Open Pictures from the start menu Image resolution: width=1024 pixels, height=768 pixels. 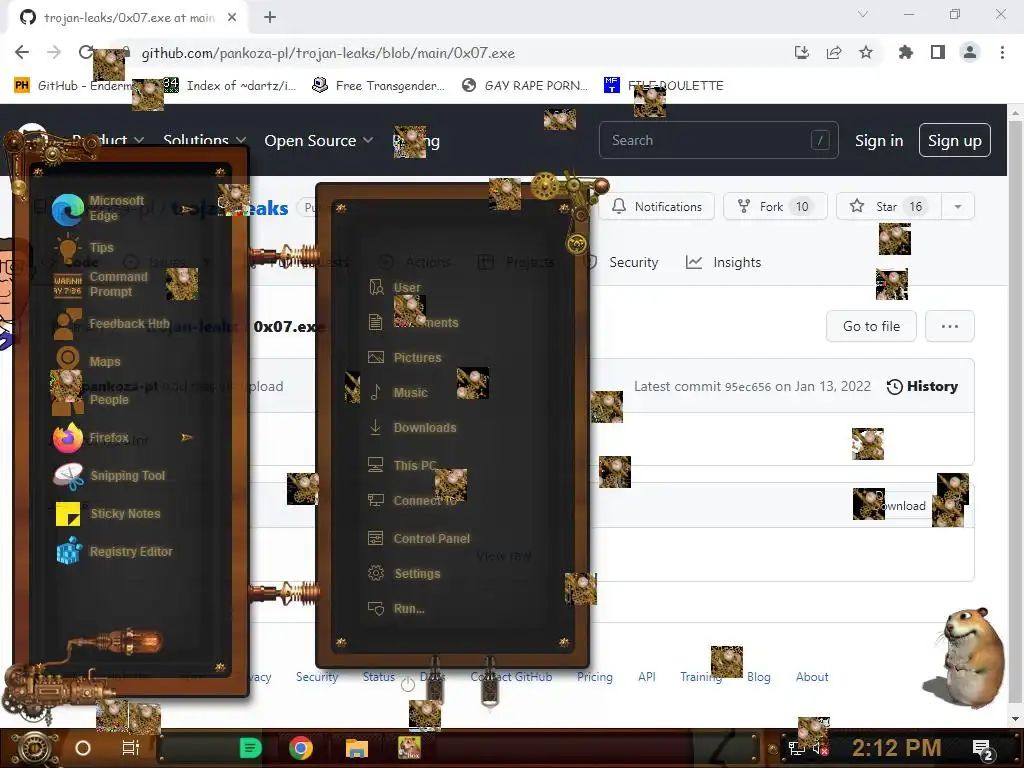pos(405,357)
